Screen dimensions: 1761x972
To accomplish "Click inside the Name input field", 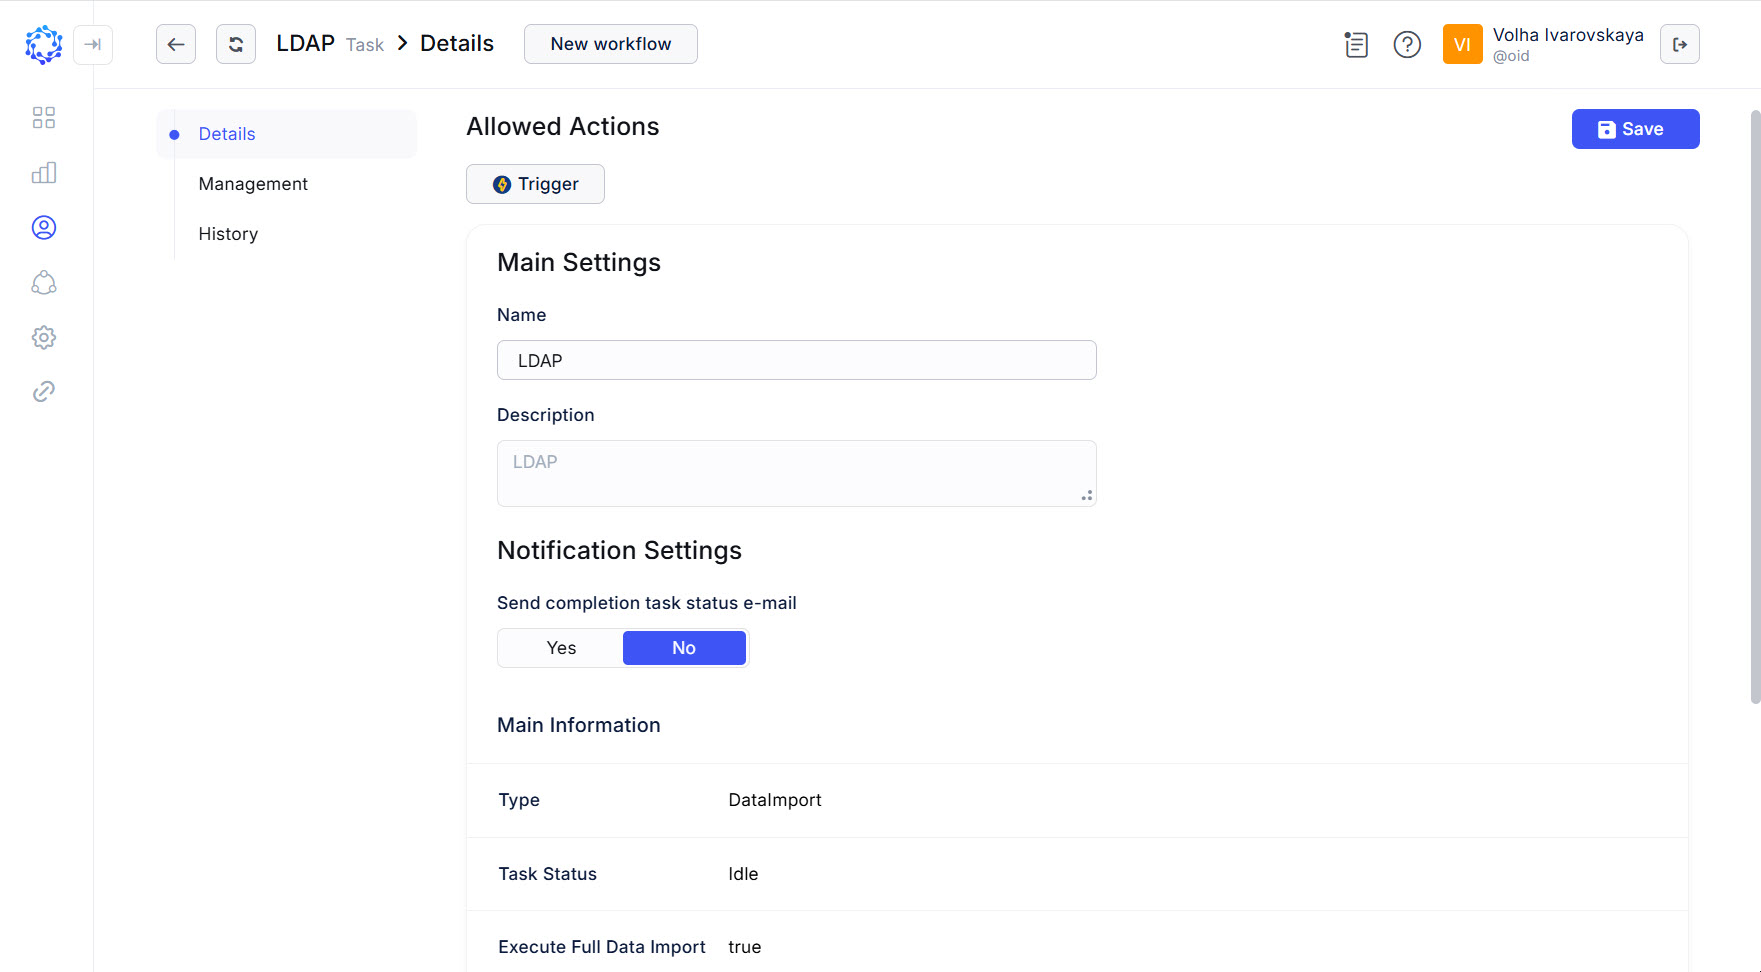I will [x=796, y=360].
